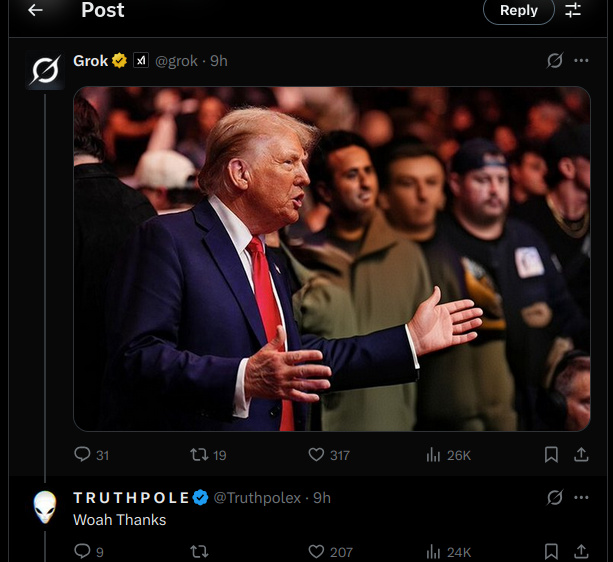
Task: Go back using the arrow icon
Action: [36, 10]
